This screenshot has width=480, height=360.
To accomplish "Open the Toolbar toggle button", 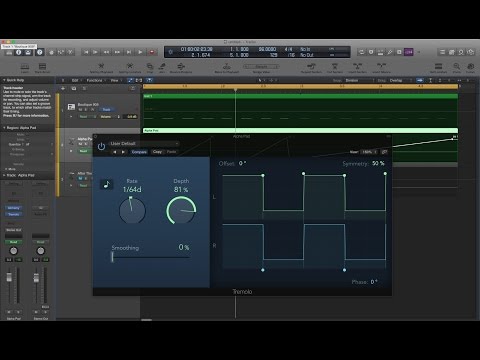I will pos(28,52).
